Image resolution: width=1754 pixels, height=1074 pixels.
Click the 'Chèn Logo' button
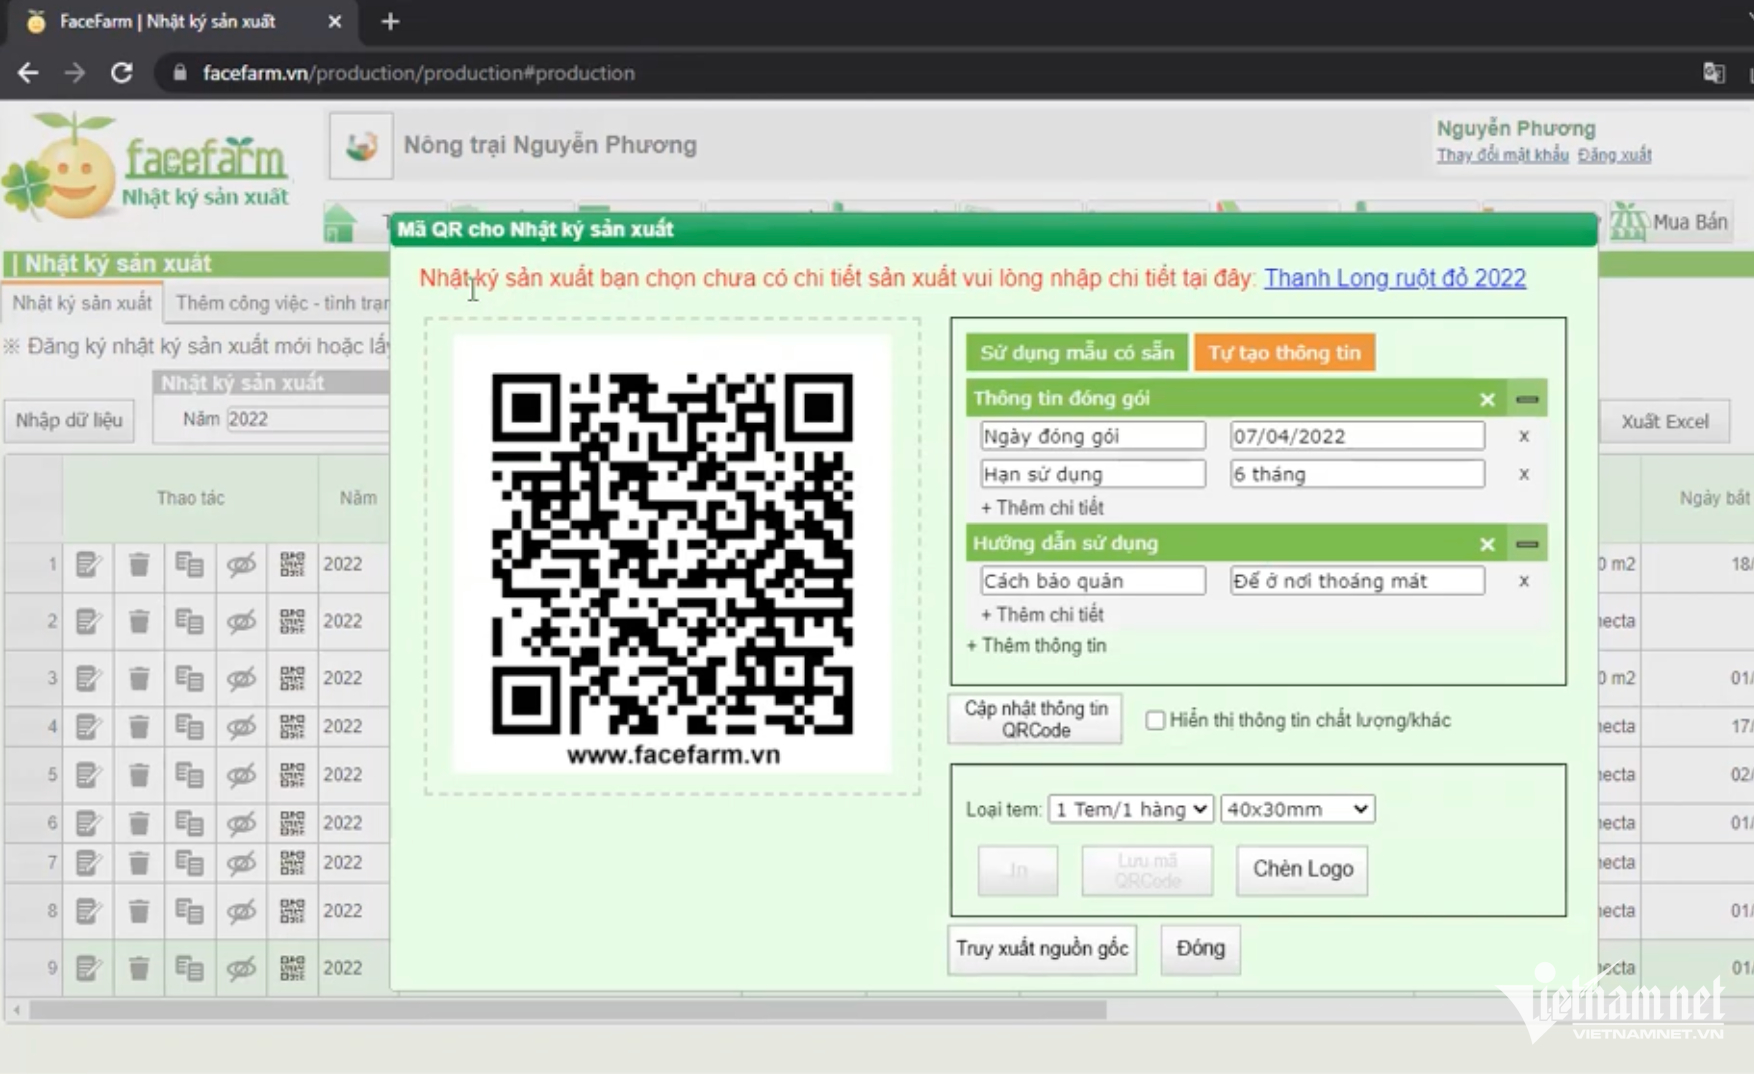click(x=1302, y=869)
